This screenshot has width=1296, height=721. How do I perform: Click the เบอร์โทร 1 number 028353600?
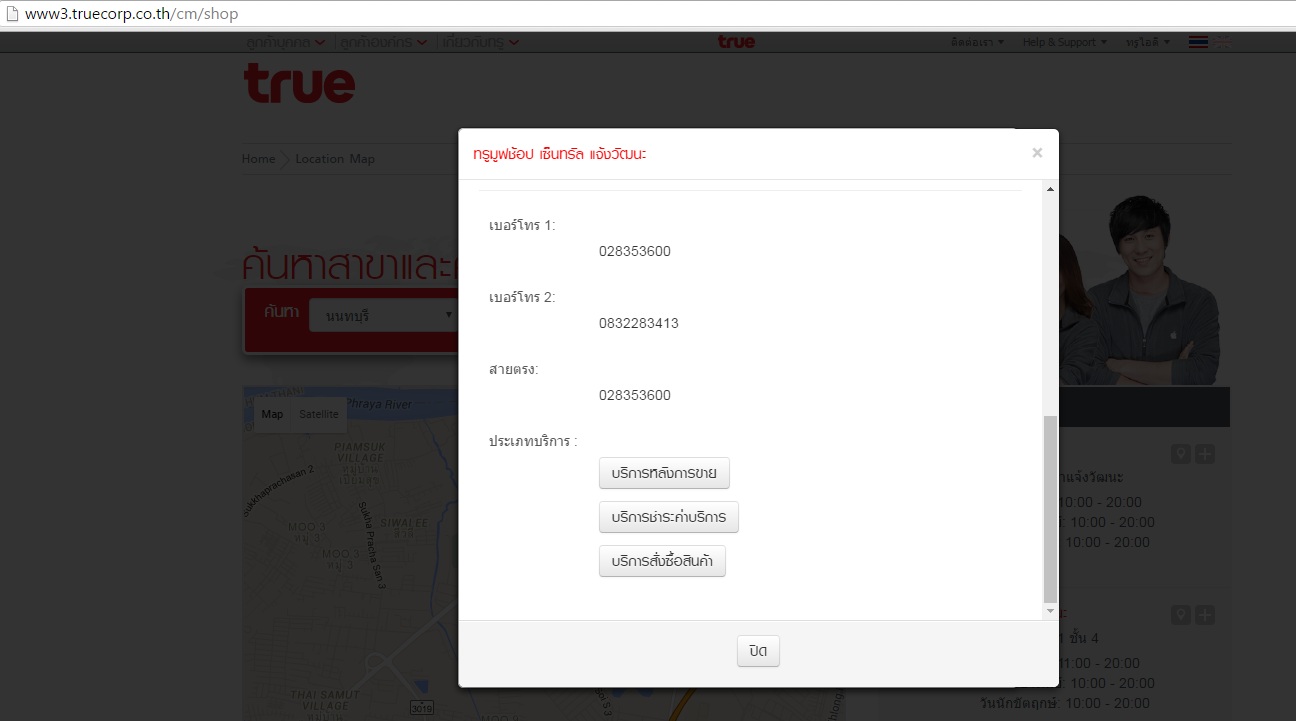coord(635,251)
